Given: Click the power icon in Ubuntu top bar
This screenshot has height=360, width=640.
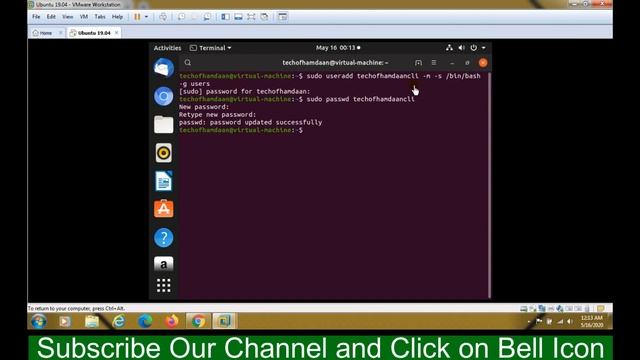Looking at the screenshot, I should [473, 48].
